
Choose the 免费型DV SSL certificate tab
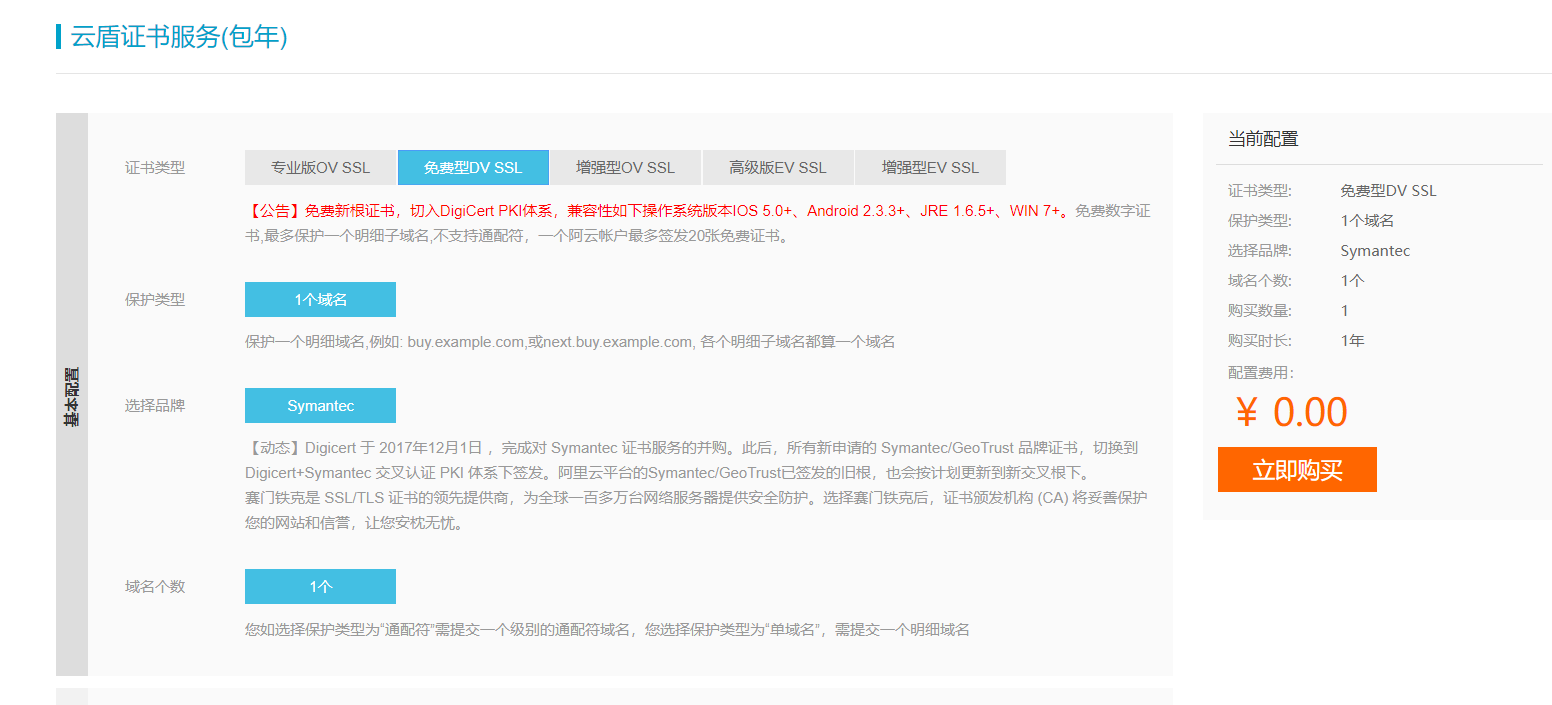(x=473, y=168)
